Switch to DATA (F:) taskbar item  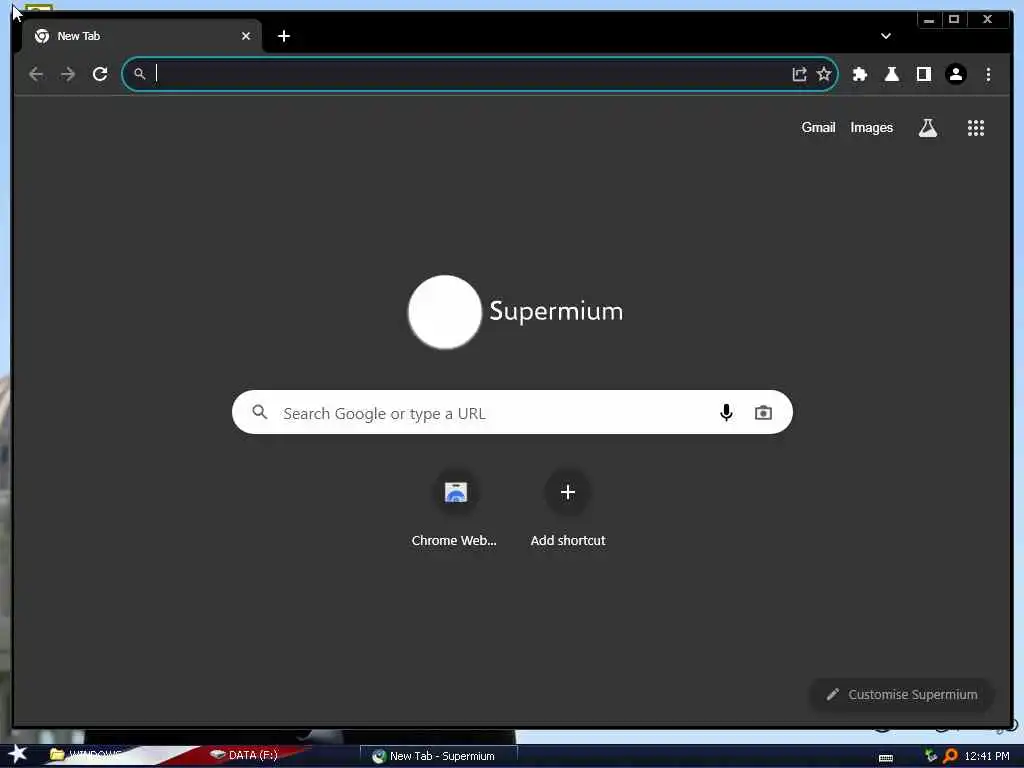245,755
